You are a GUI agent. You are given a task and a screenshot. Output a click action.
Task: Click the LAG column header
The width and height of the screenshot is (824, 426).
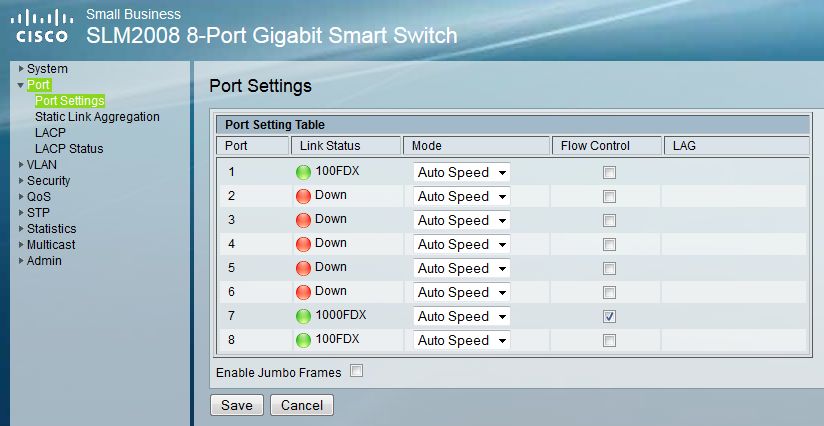pos(737,146)
